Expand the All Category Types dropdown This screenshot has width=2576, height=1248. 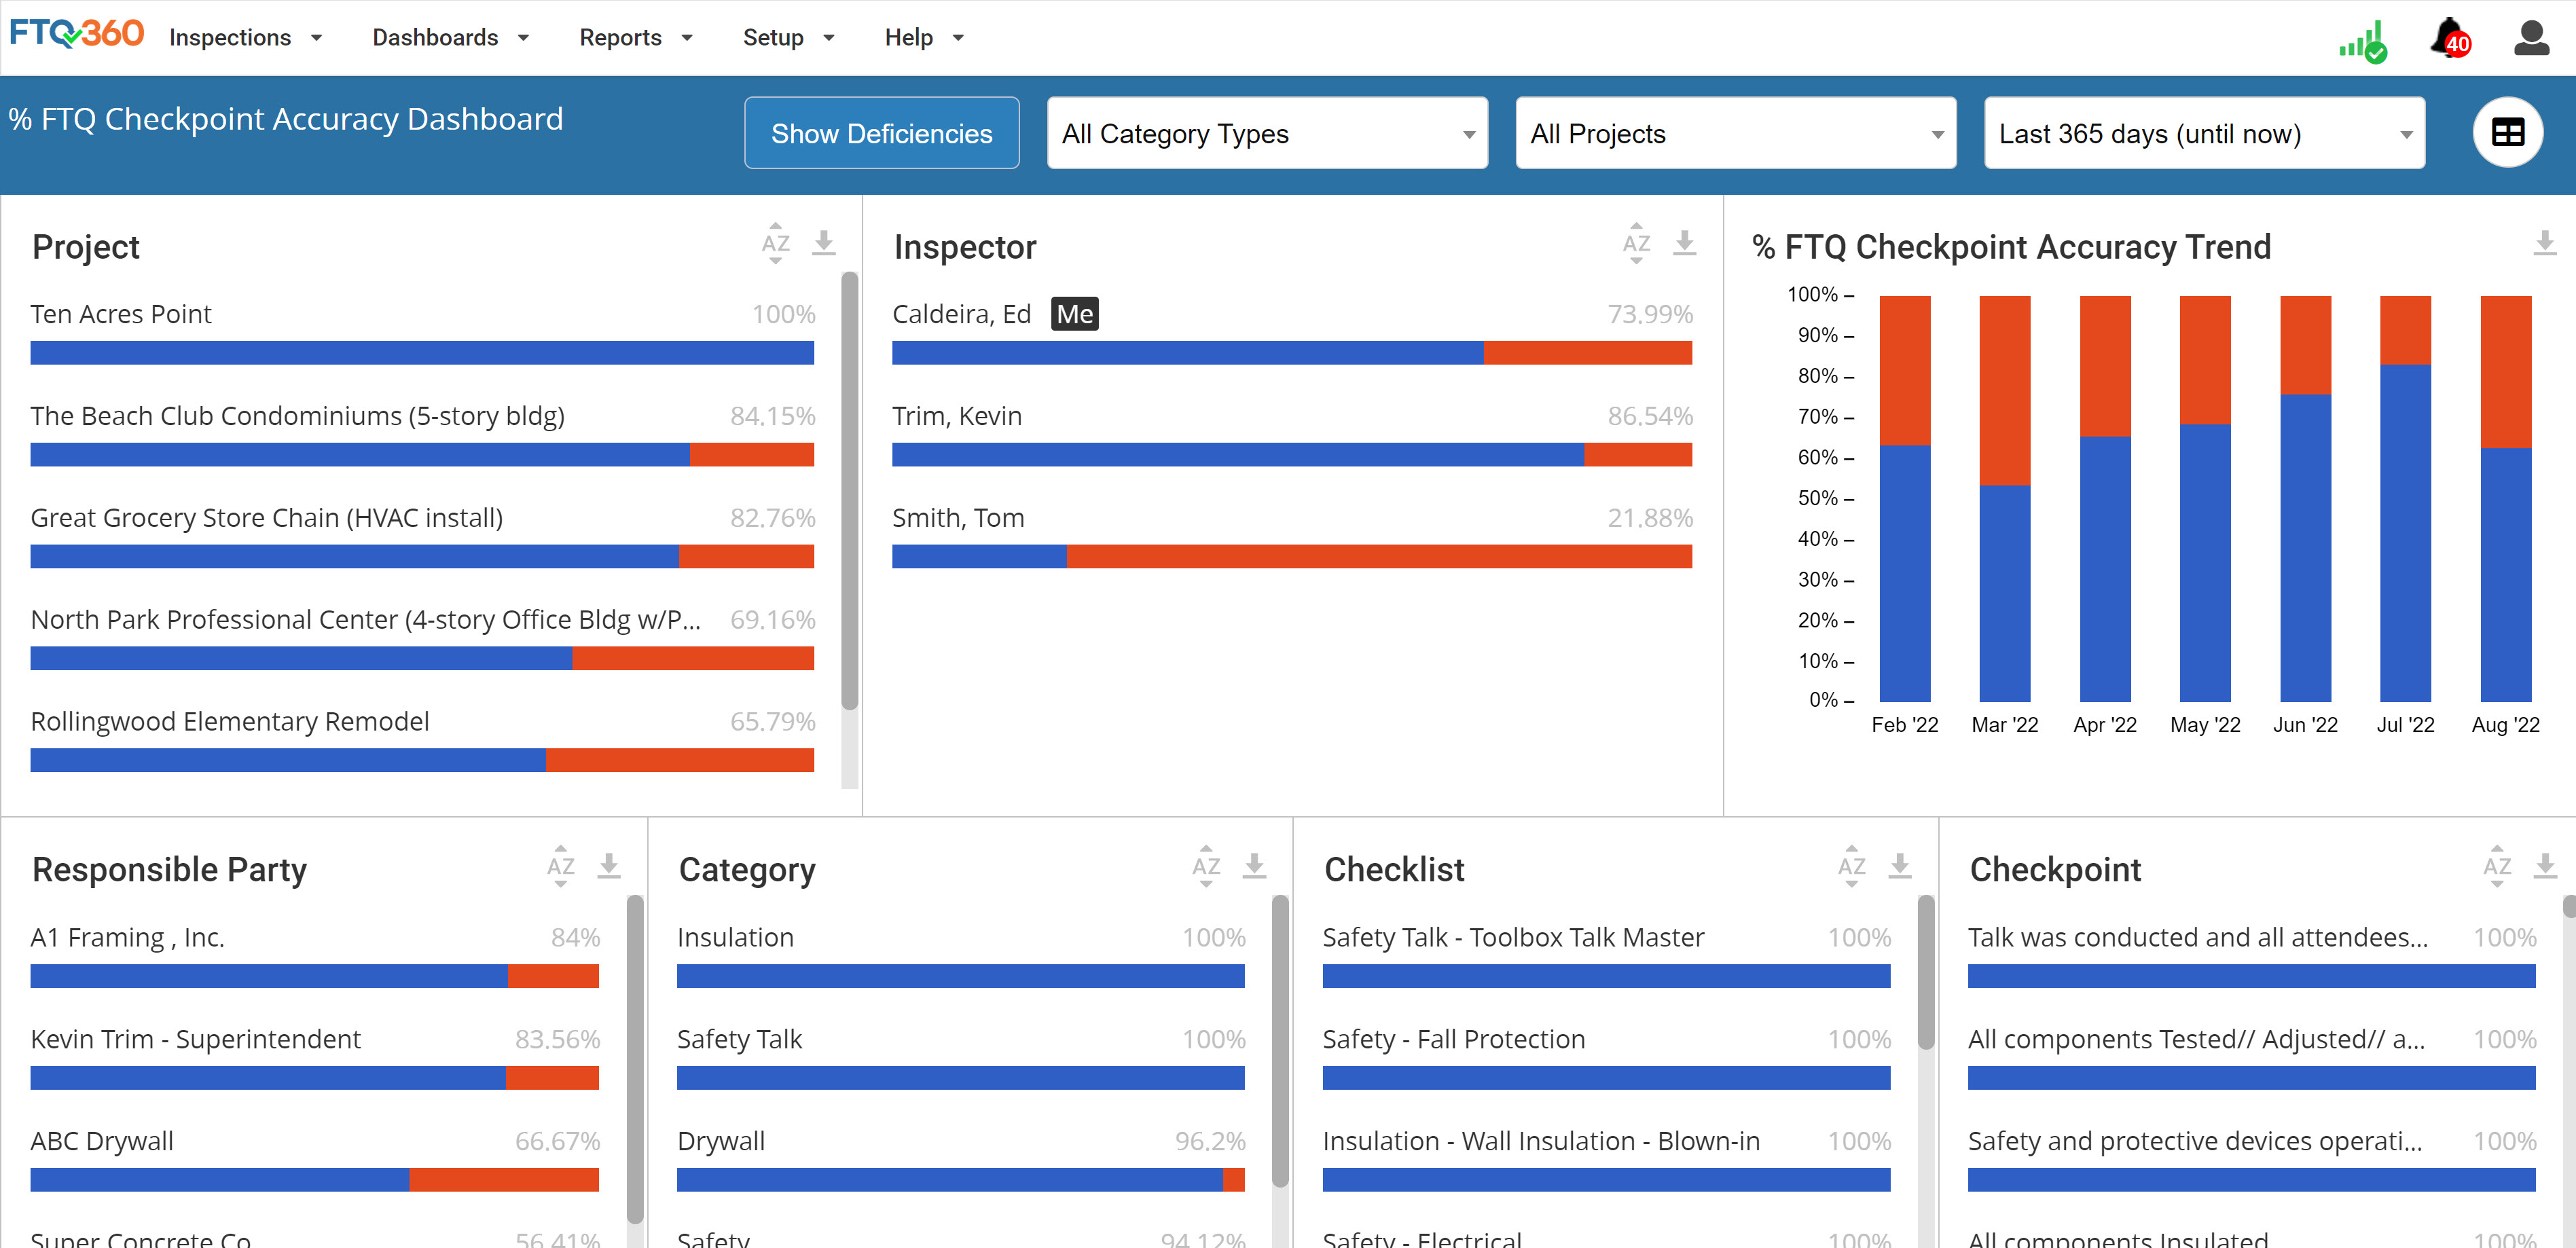(x=1267, y=133)
